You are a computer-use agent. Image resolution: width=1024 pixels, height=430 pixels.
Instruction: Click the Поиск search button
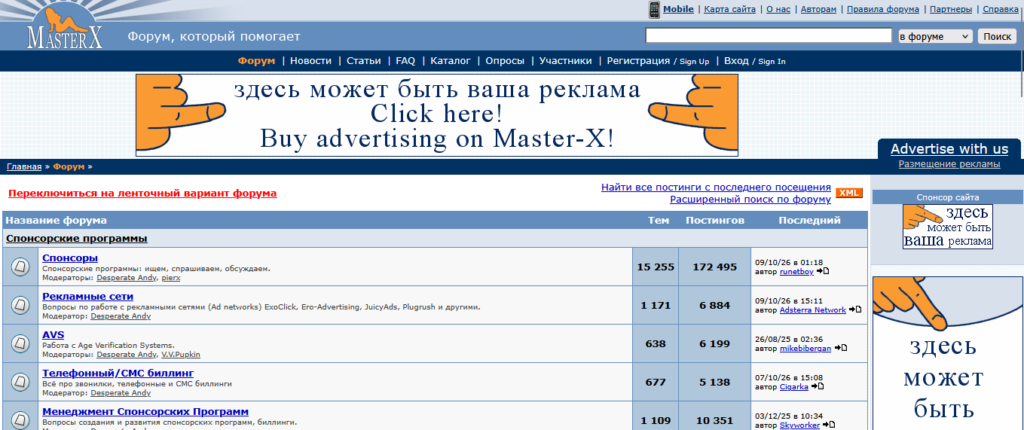pos(997,37)
